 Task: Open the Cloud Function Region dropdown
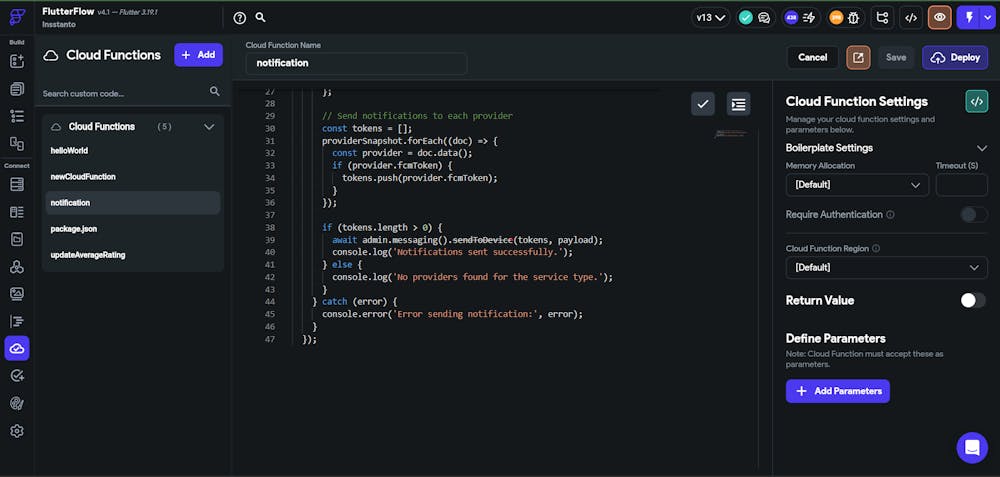(x=886, y=267)
